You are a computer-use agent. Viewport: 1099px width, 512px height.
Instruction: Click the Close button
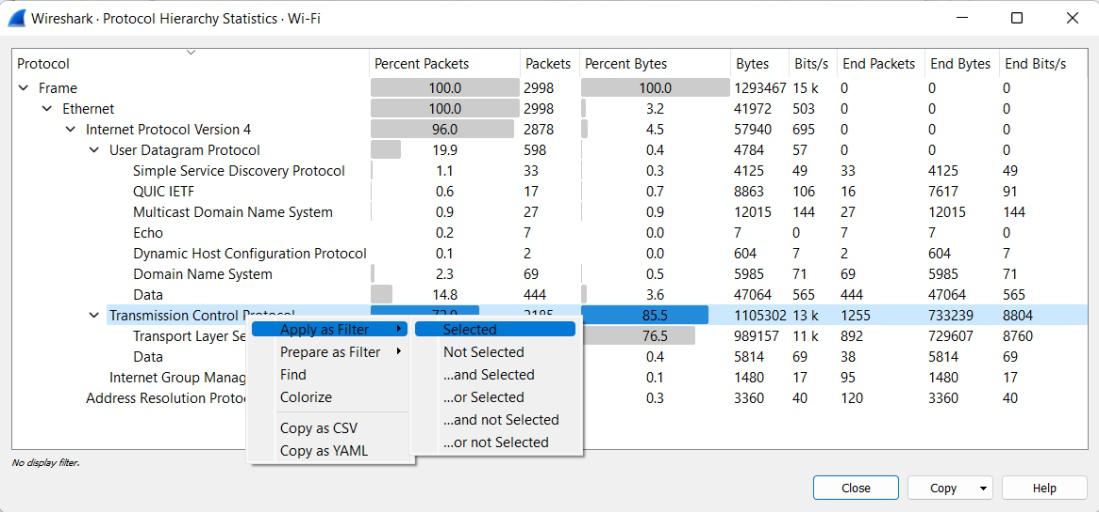coord(856,488)
